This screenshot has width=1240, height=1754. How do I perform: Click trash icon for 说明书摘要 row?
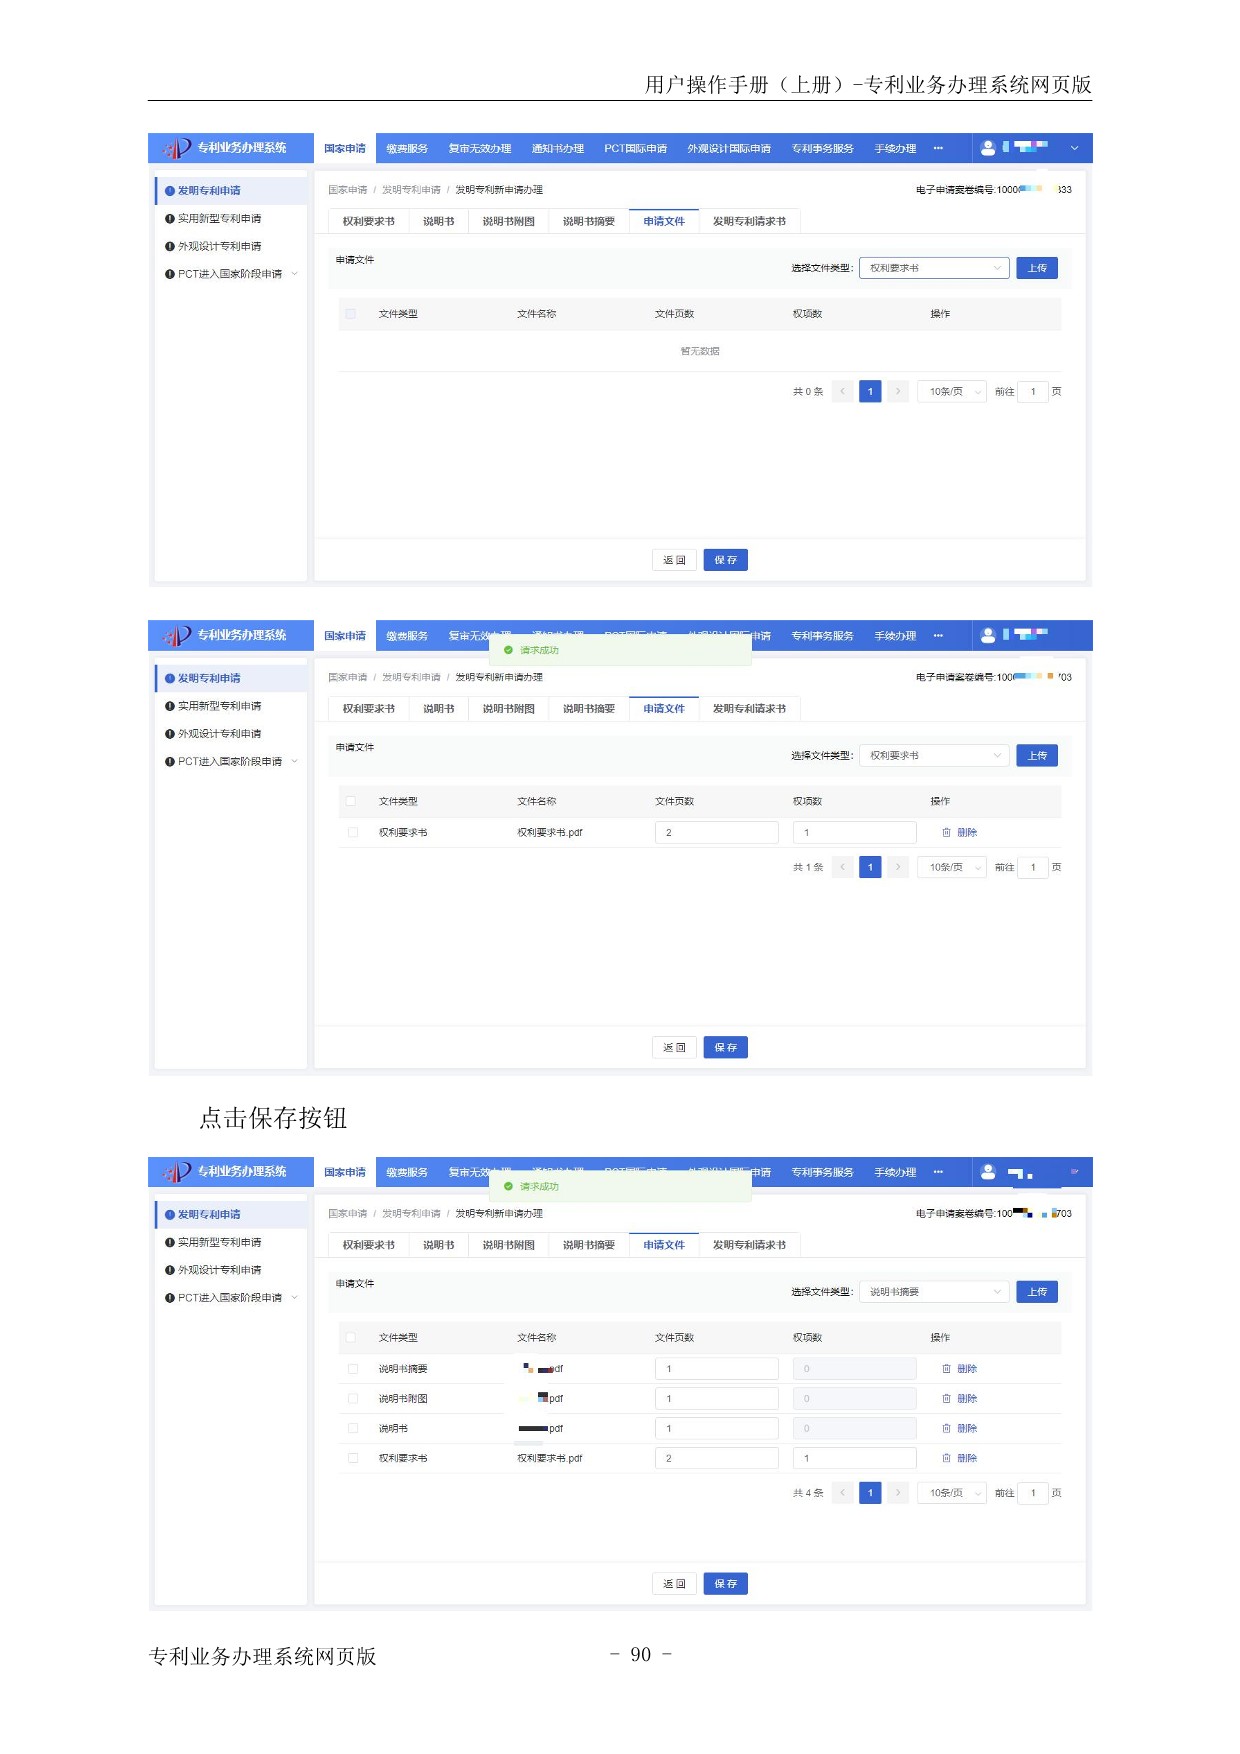point(946,1369)
